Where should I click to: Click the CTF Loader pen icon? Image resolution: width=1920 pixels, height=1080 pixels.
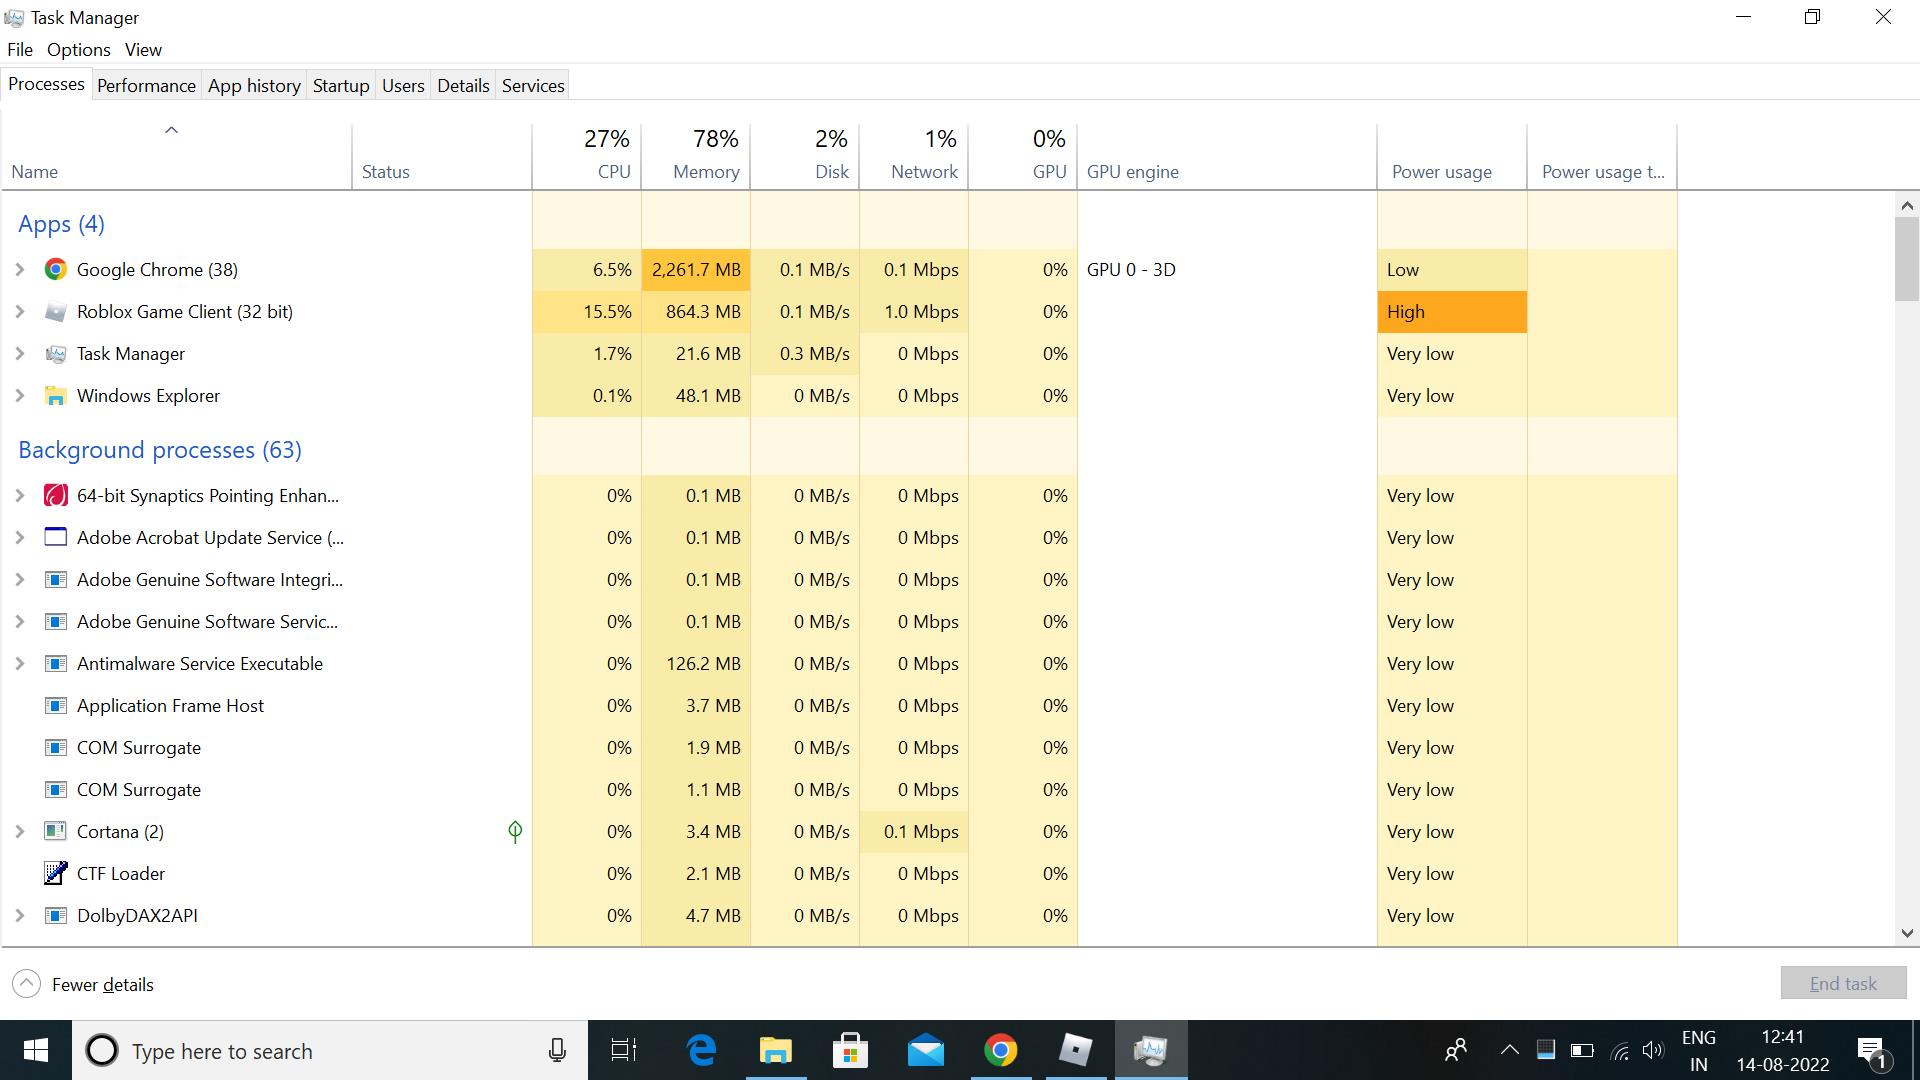56,874
